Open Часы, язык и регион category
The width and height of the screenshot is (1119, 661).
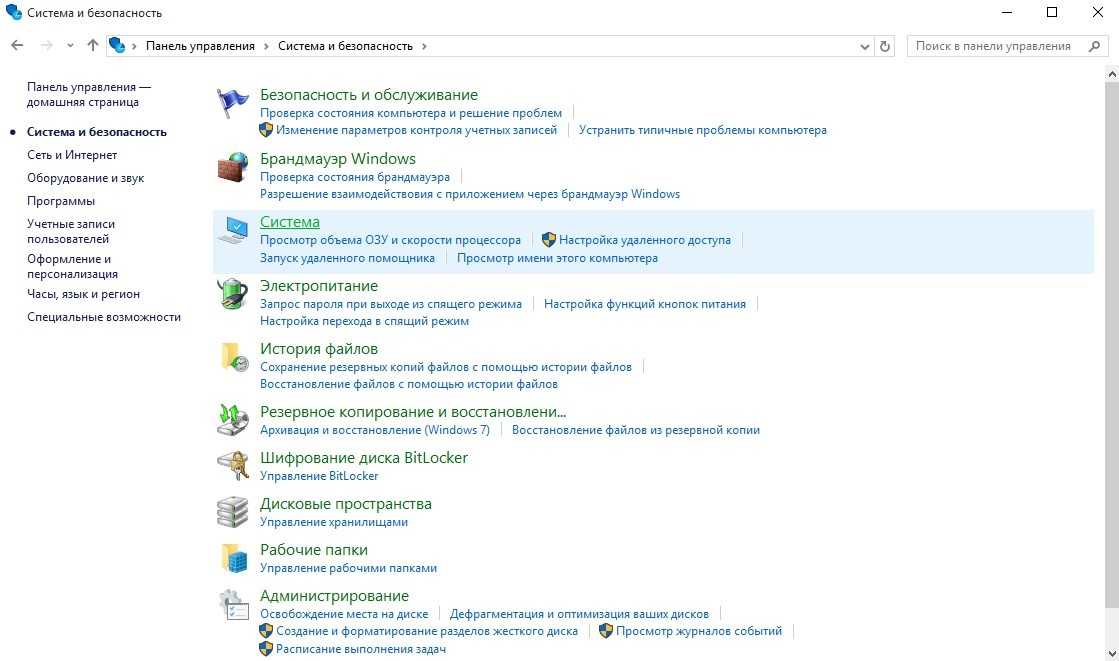coord(83,294)
